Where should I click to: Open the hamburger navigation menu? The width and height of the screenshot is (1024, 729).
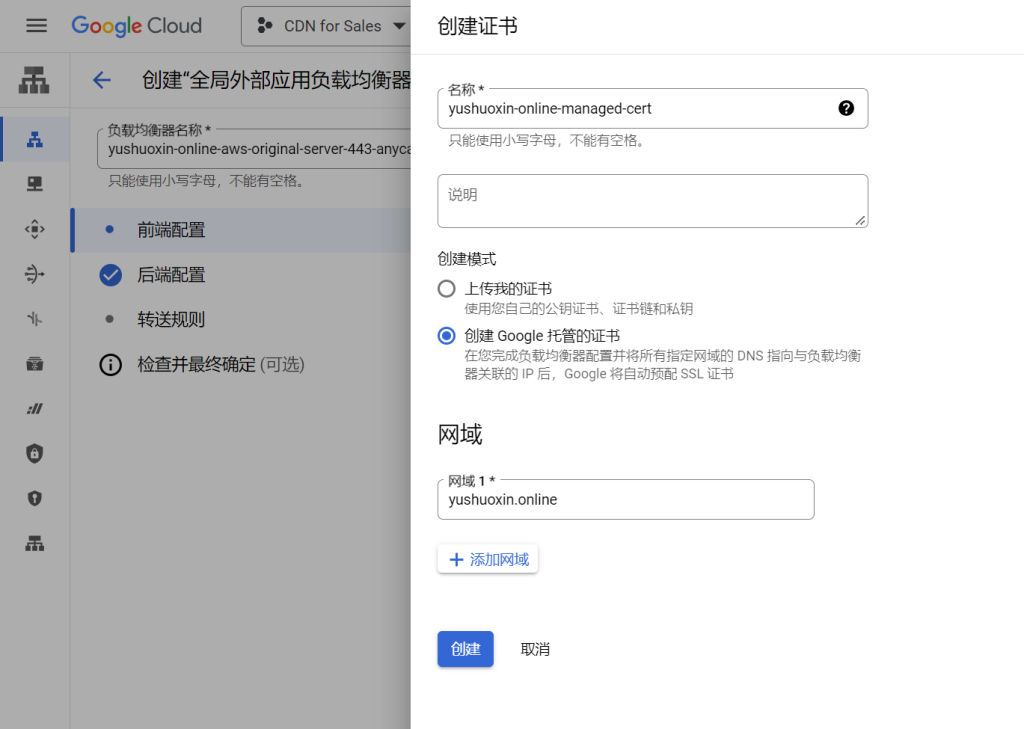pos(37,26)
